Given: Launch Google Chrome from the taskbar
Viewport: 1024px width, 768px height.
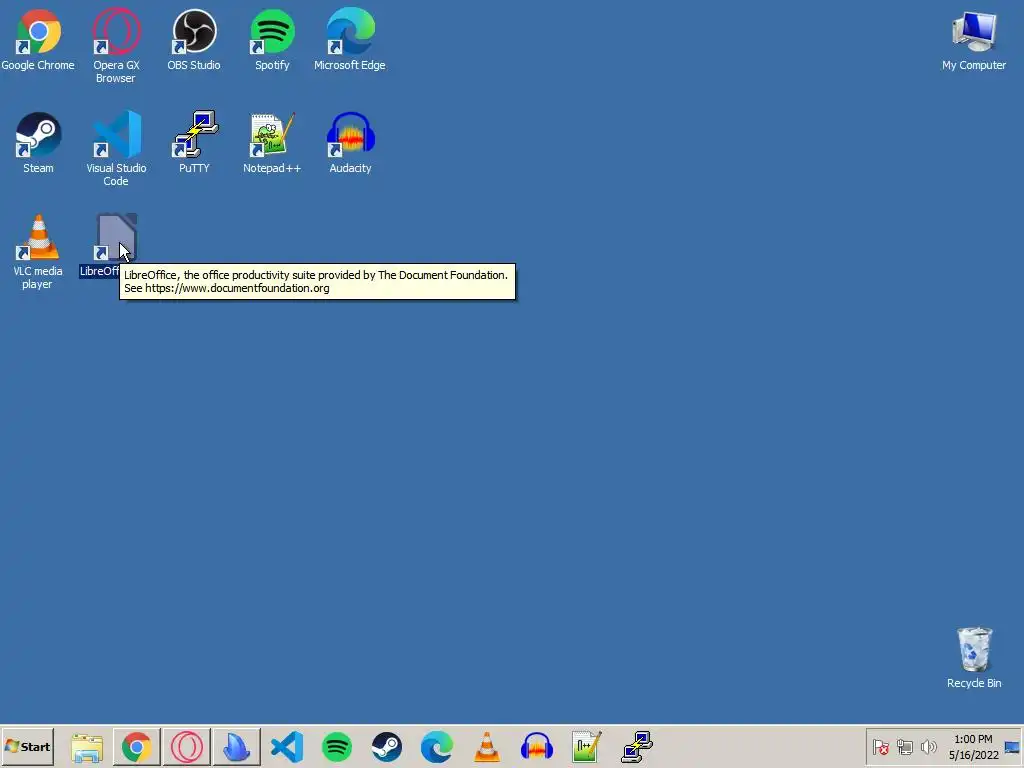Looking at the screenshot, I should (x=136, y=746).
